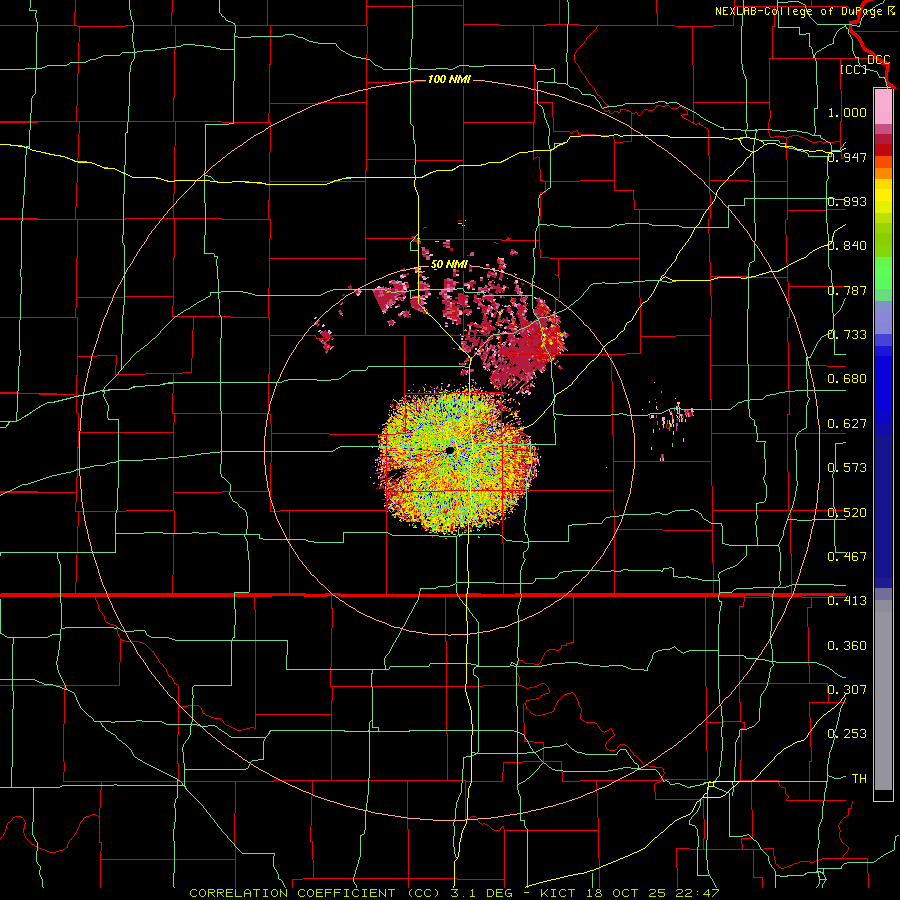Click the 0.413 legend value
Viewport: 900px width, 900px height.
click(x=847, y=601)
